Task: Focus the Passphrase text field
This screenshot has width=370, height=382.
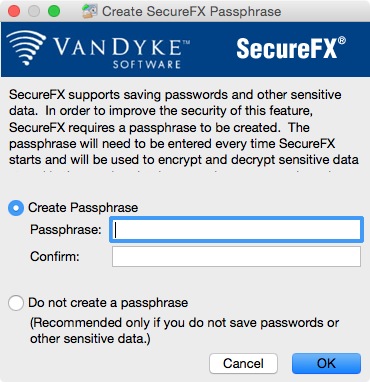Action: click(236, 229)
